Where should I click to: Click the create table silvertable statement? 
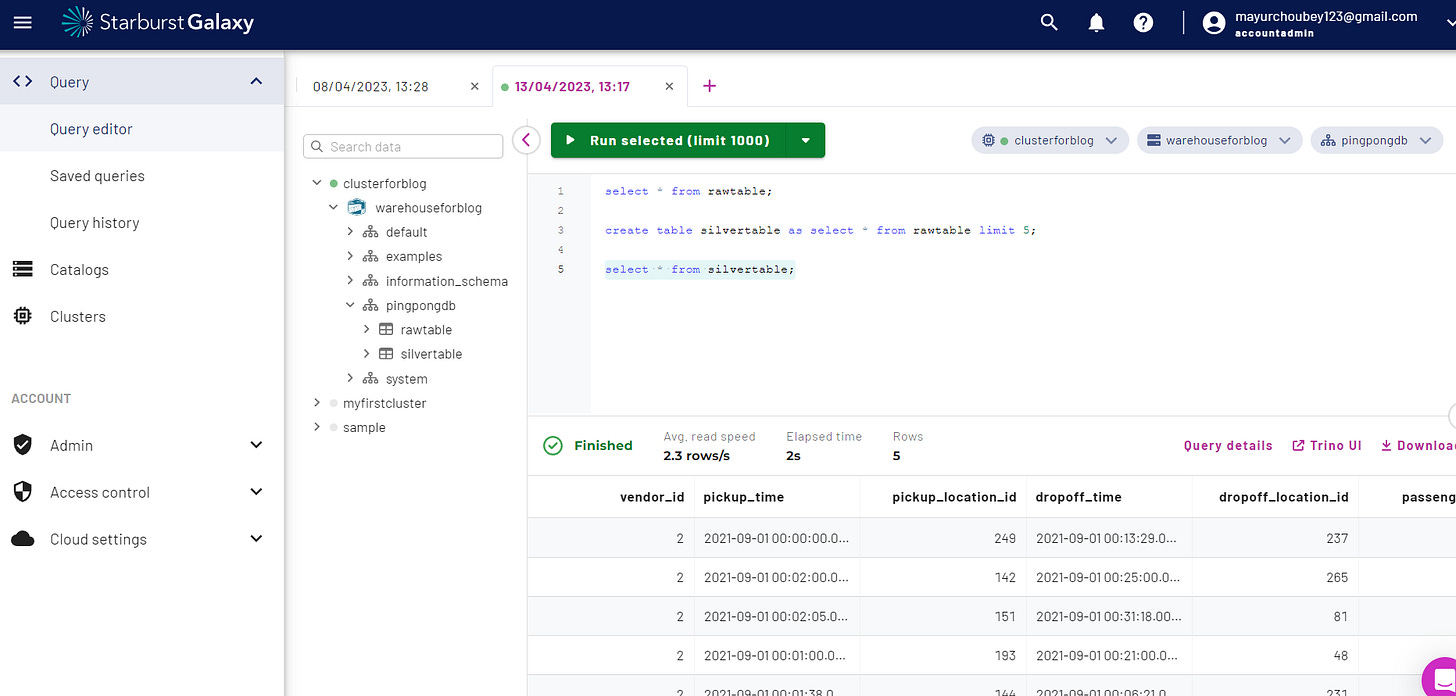tap(820, 230)
